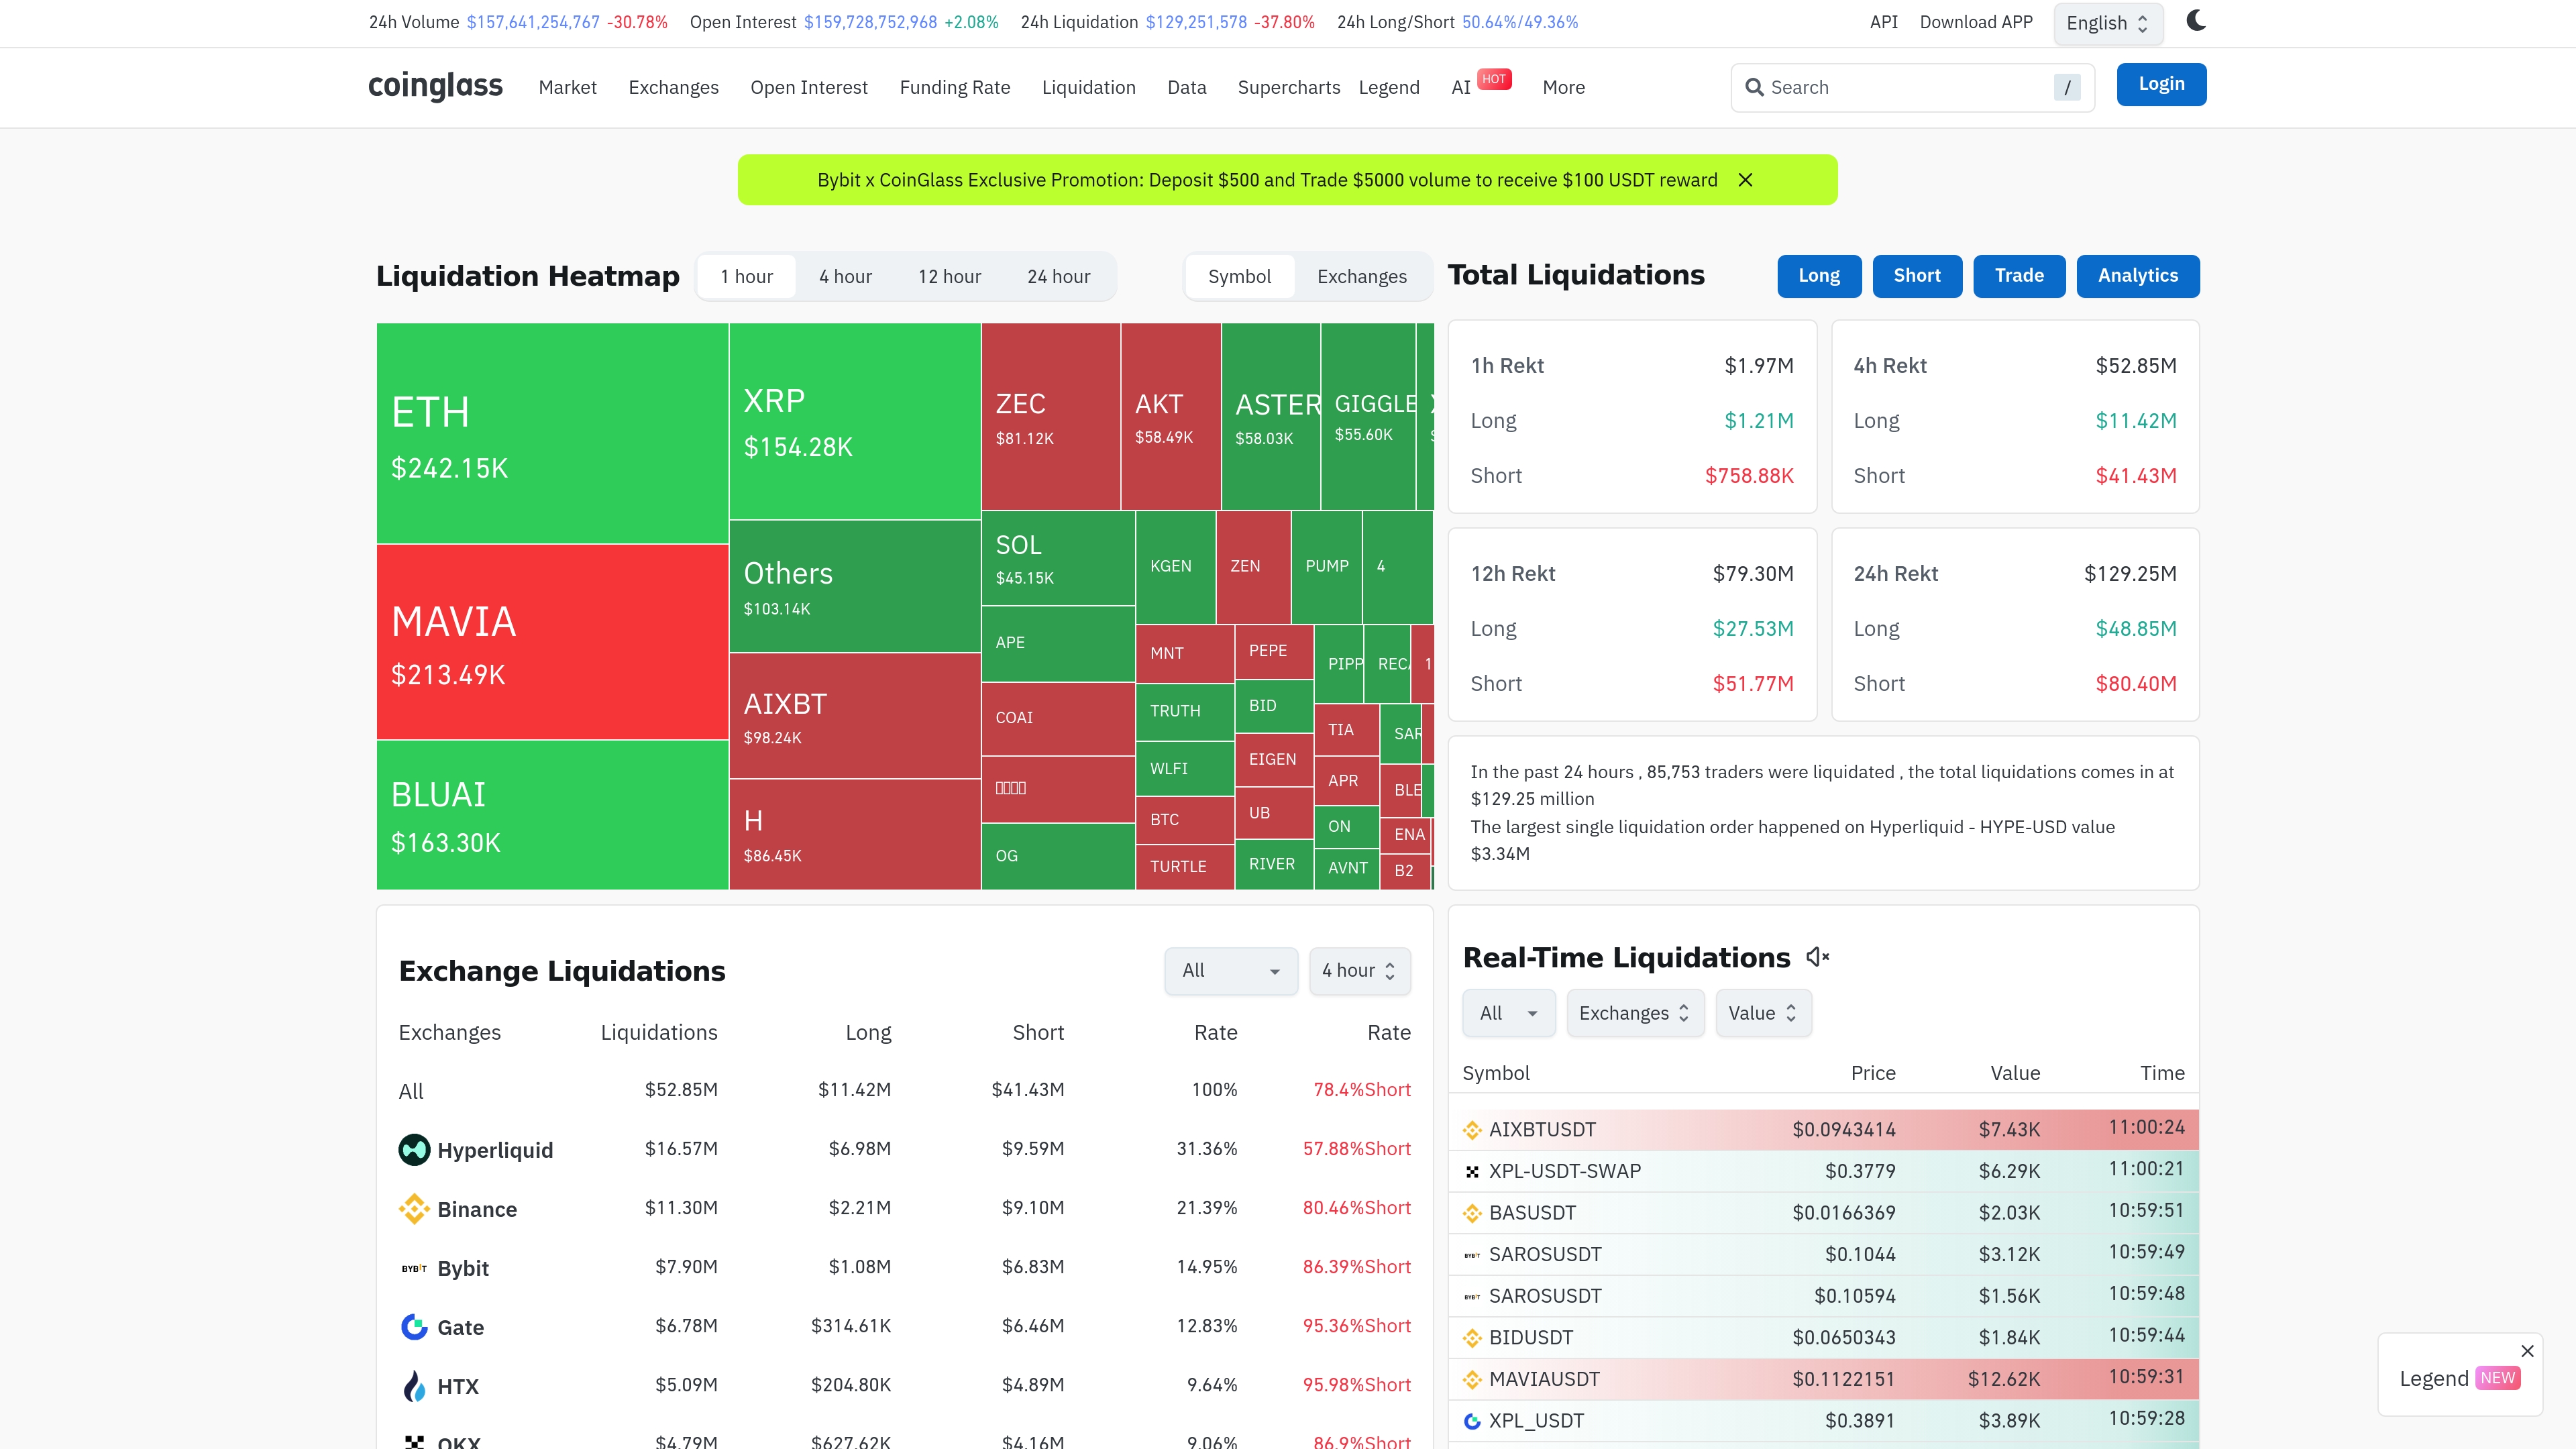Toggle heatmap view to Exchanges
2576x1449 pixels.
(x=1361, y=277)
